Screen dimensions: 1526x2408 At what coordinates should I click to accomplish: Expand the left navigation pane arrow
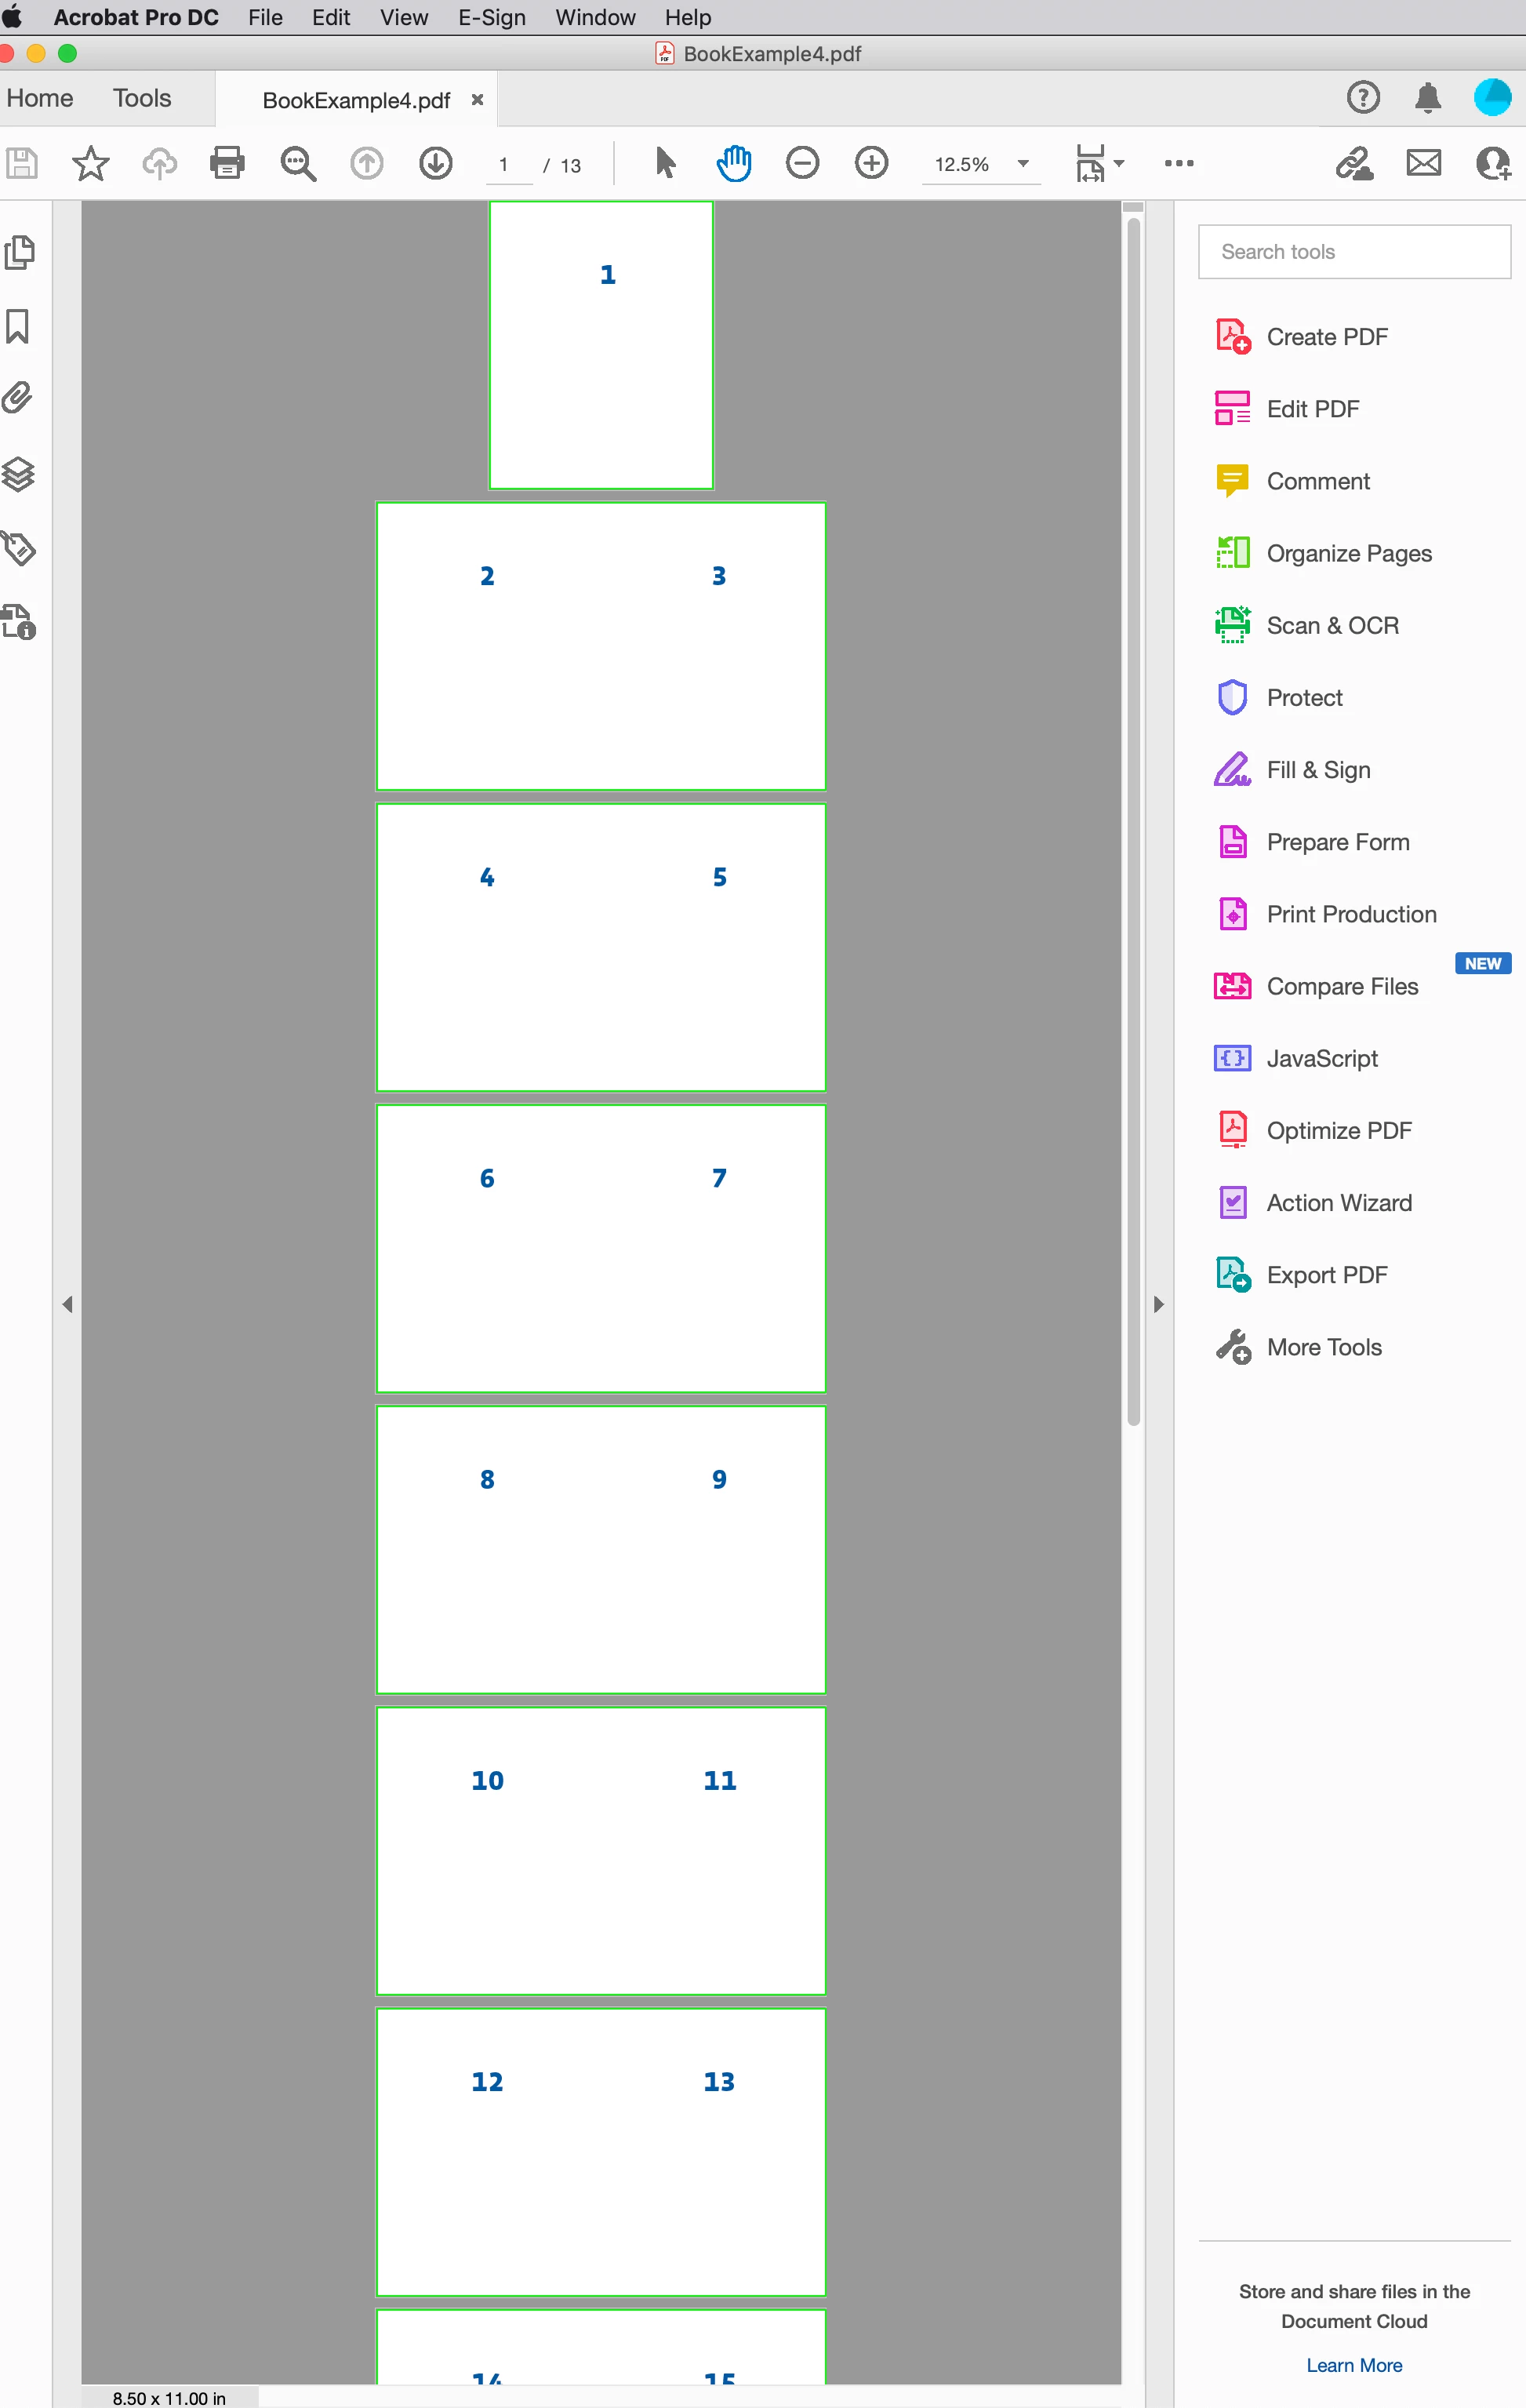coord(67,1304)
